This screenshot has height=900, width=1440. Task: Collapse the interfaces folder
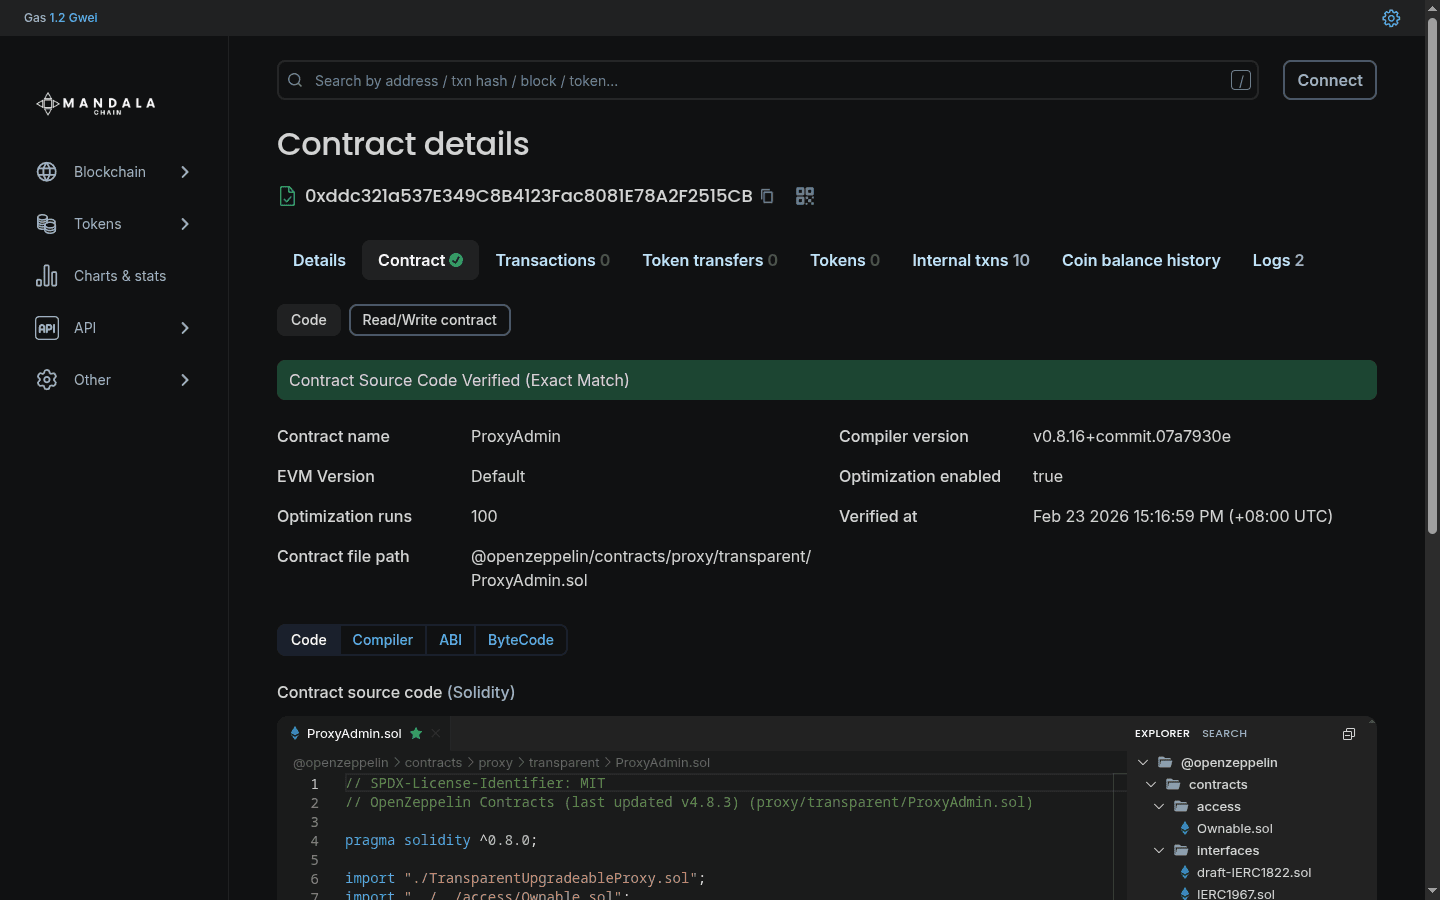point(1159,850)
